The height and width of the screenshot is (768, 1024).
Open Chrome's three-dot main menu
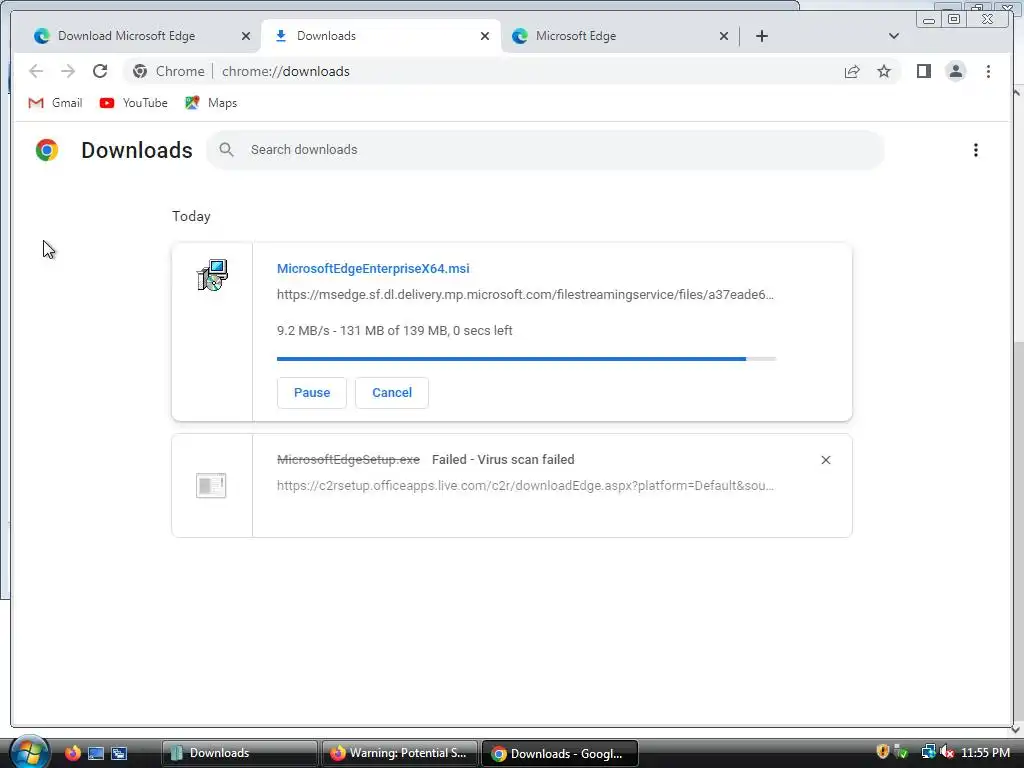[x=988, y=71]
